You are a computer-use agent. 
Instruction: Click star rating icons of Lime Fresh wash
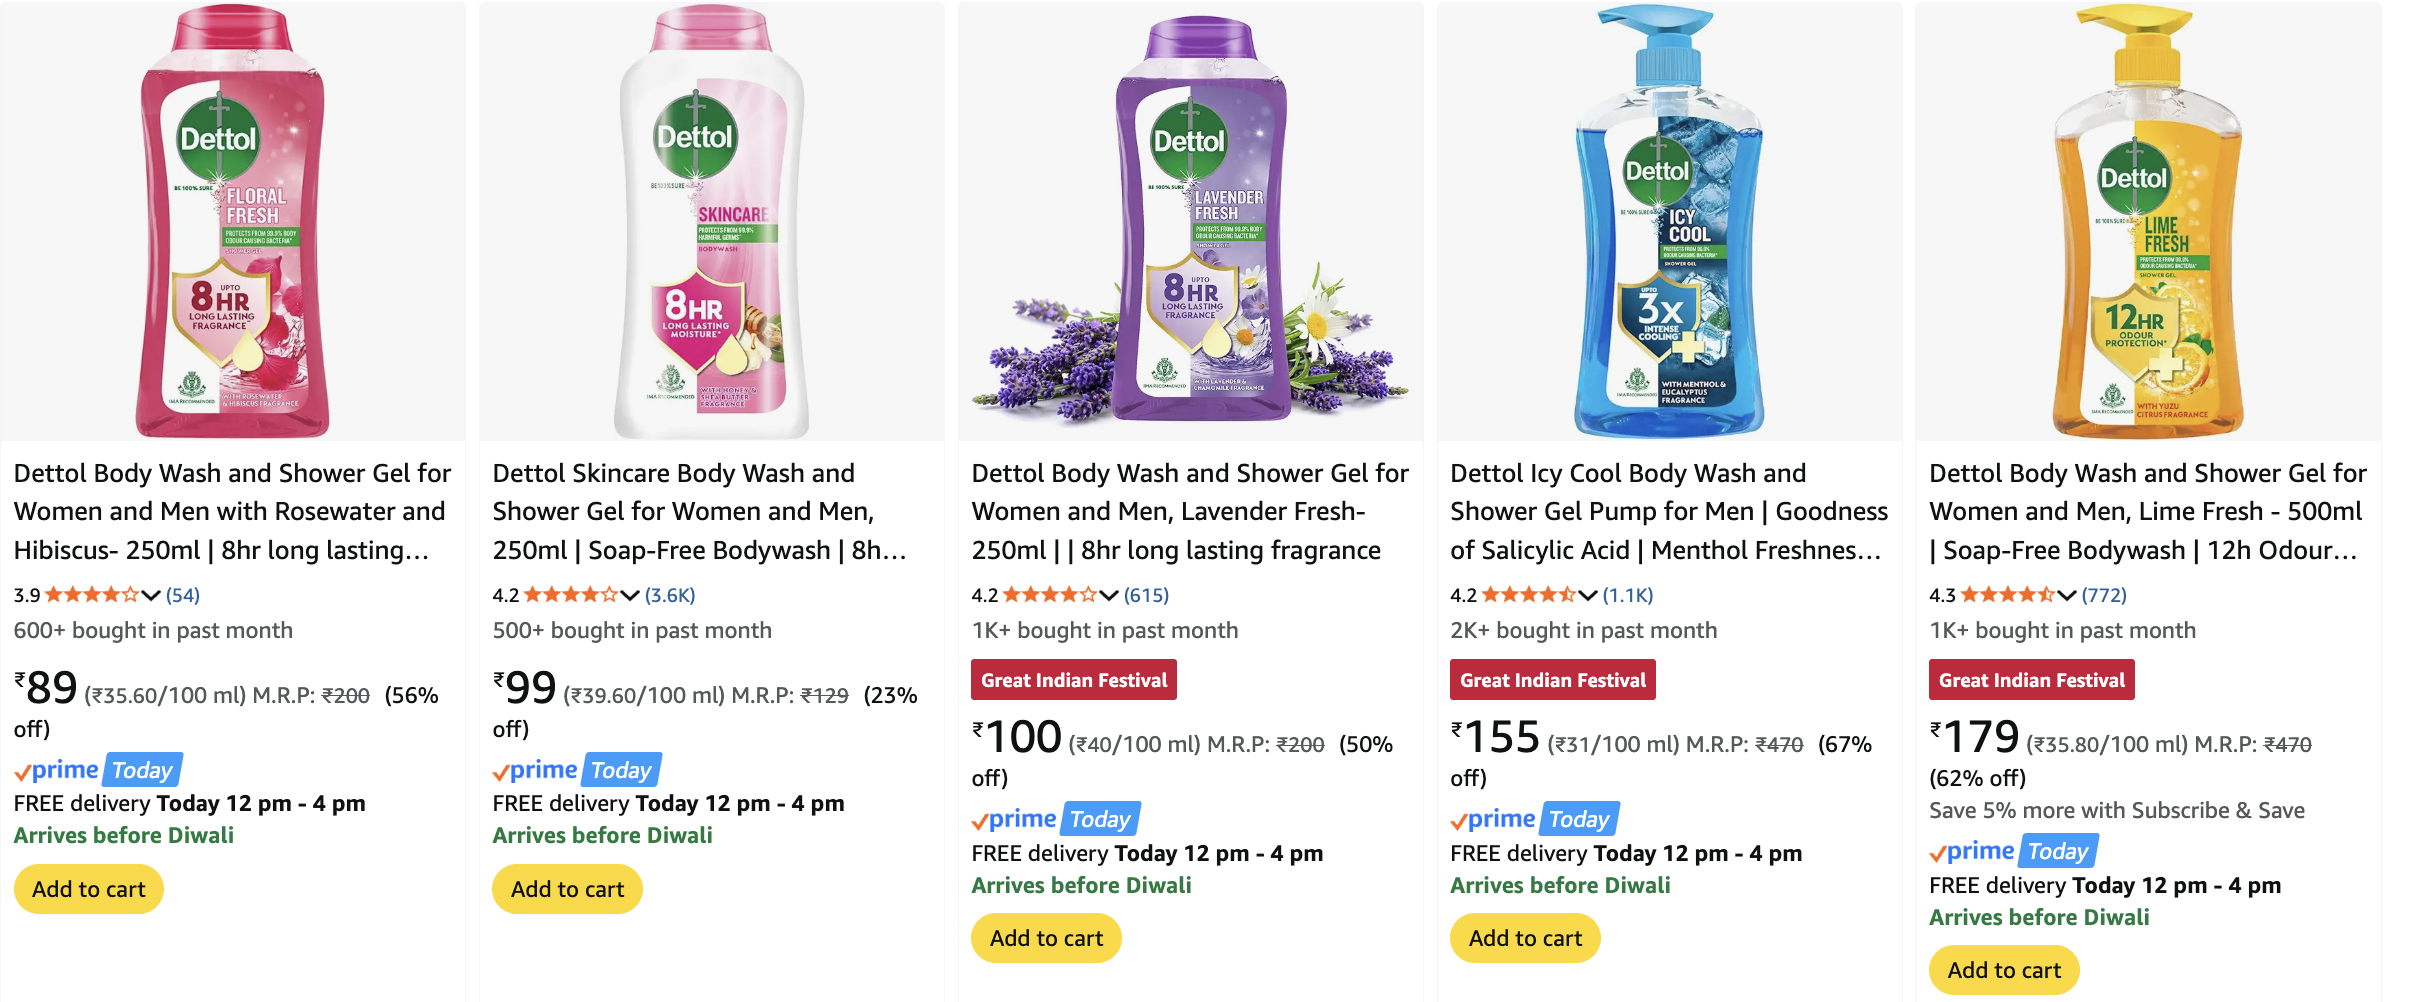point(2008,595)
